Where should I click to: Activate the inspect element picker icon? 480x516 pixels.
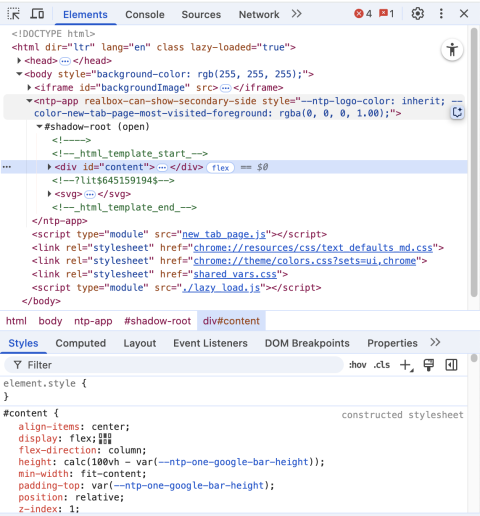(14, 14)
